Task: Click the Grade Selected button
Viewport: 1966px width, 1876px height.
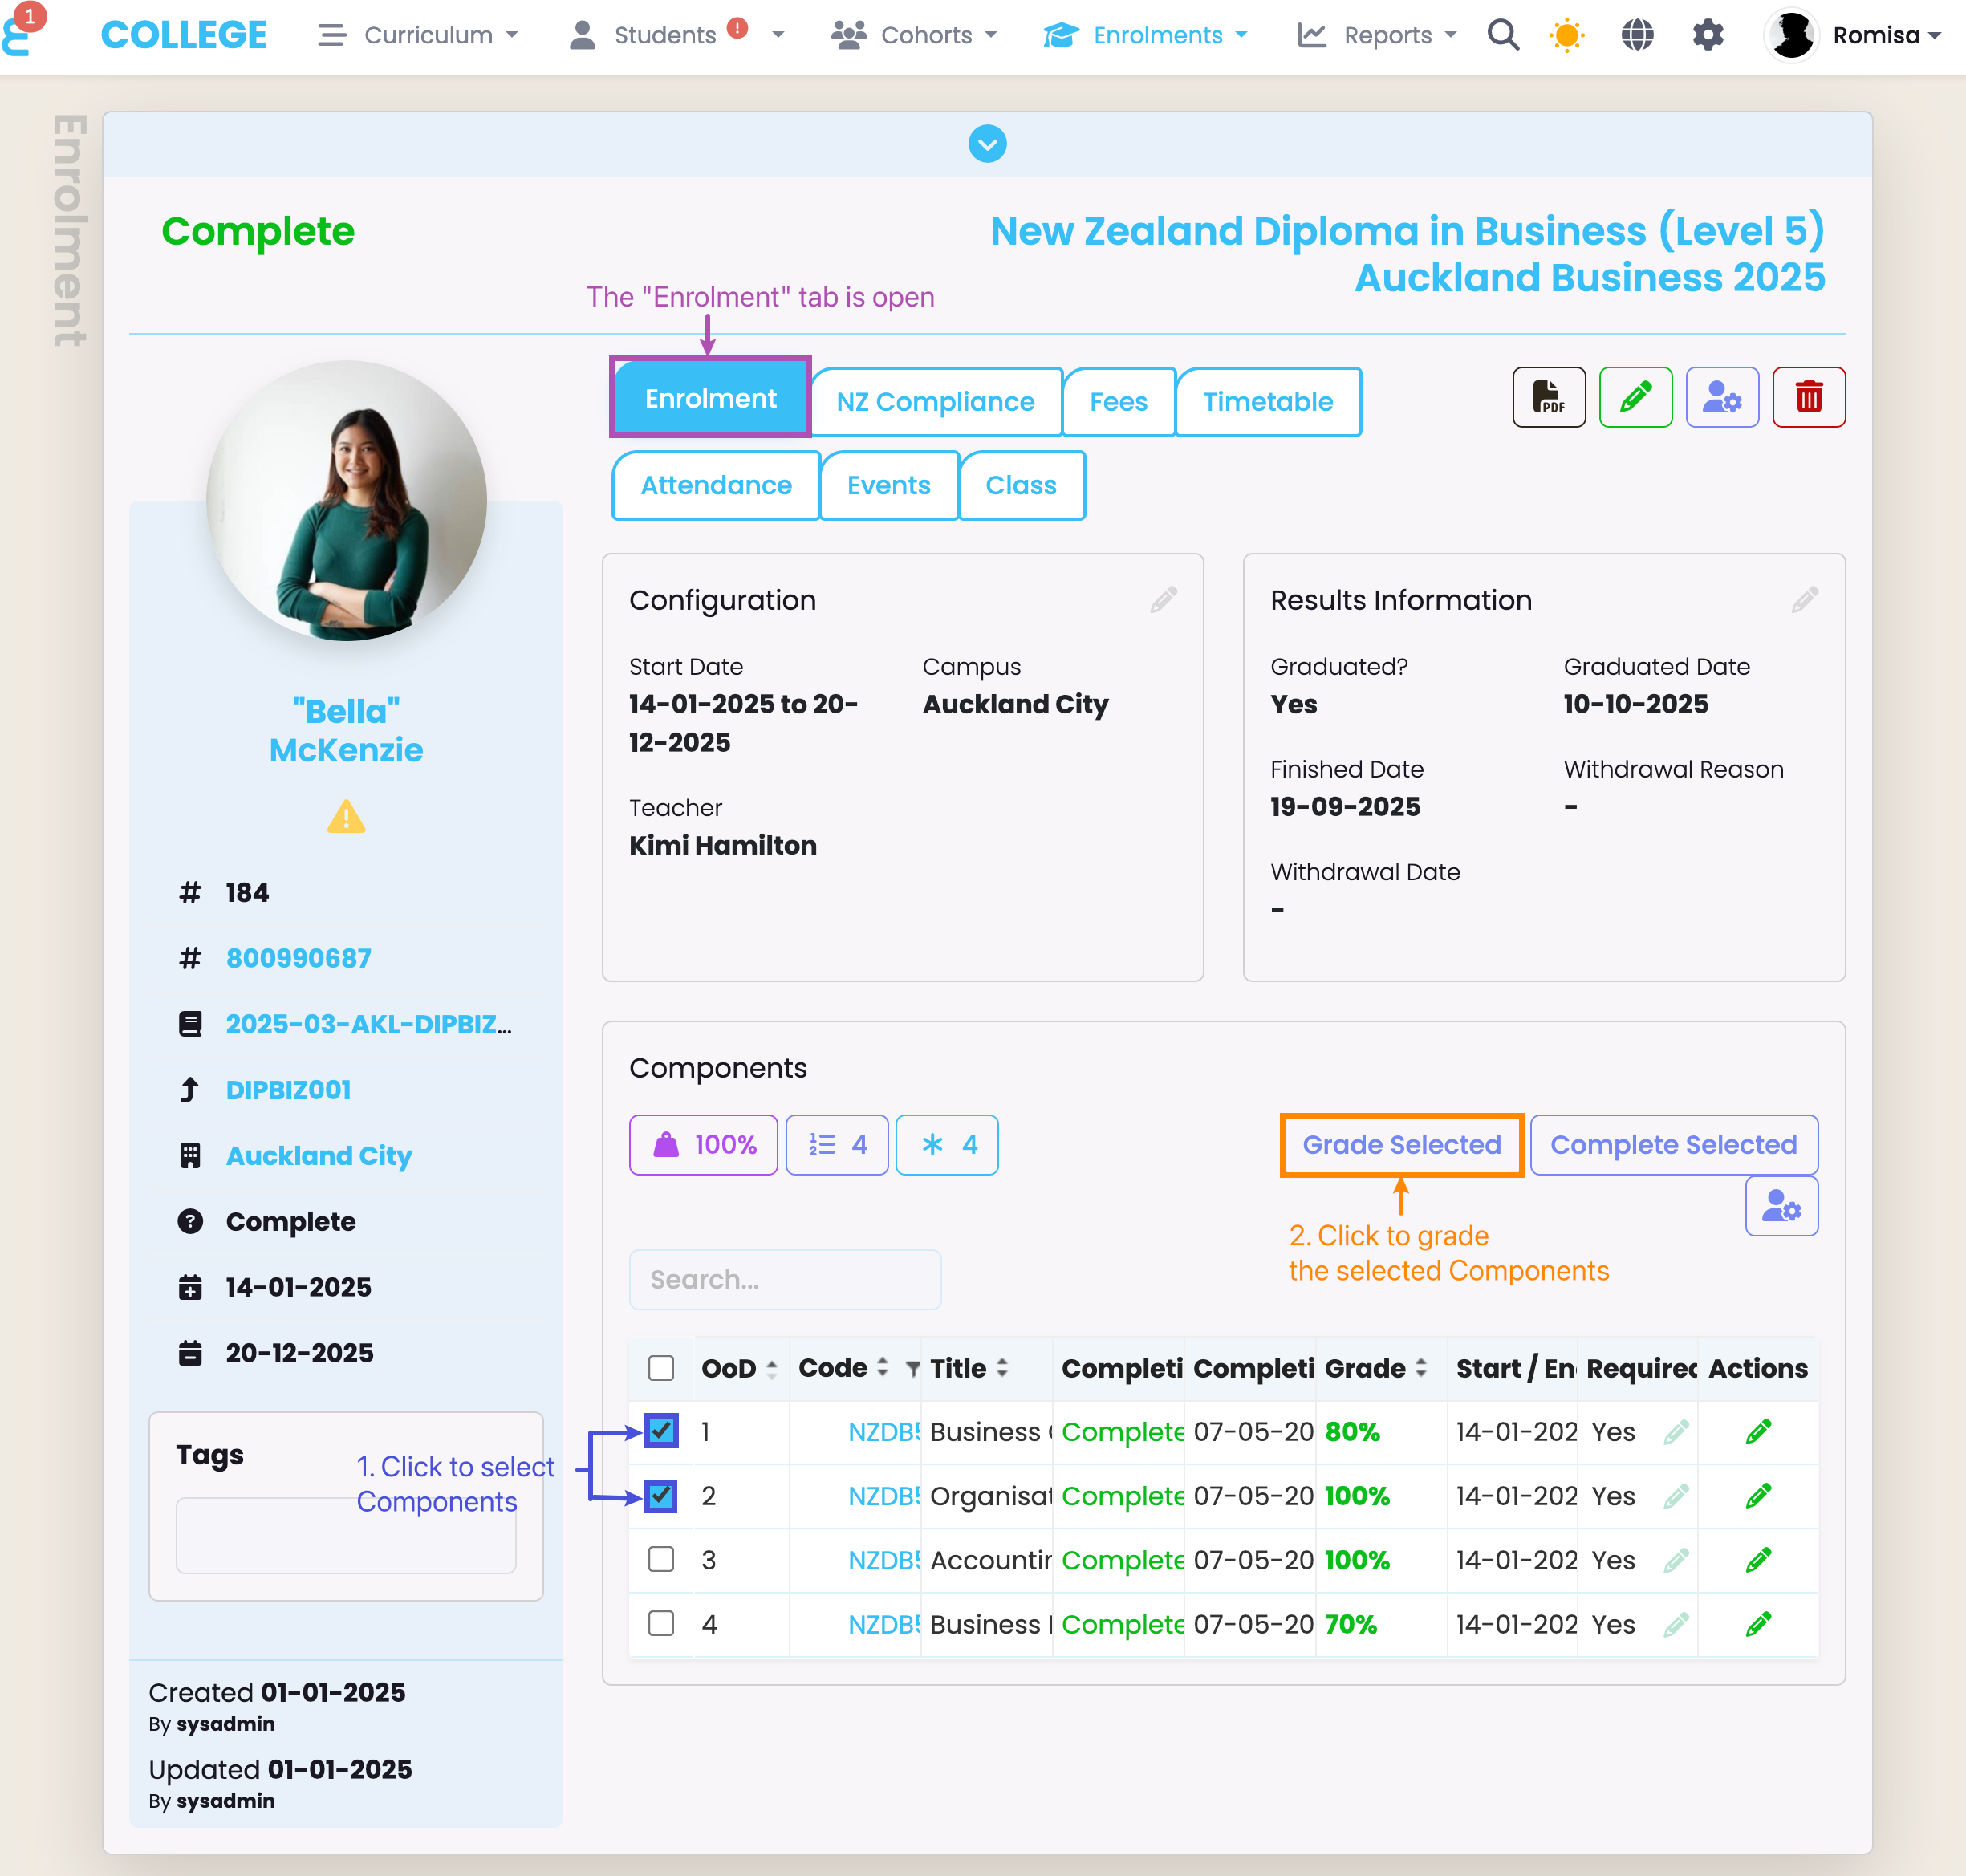Action: [1401, 1145]
